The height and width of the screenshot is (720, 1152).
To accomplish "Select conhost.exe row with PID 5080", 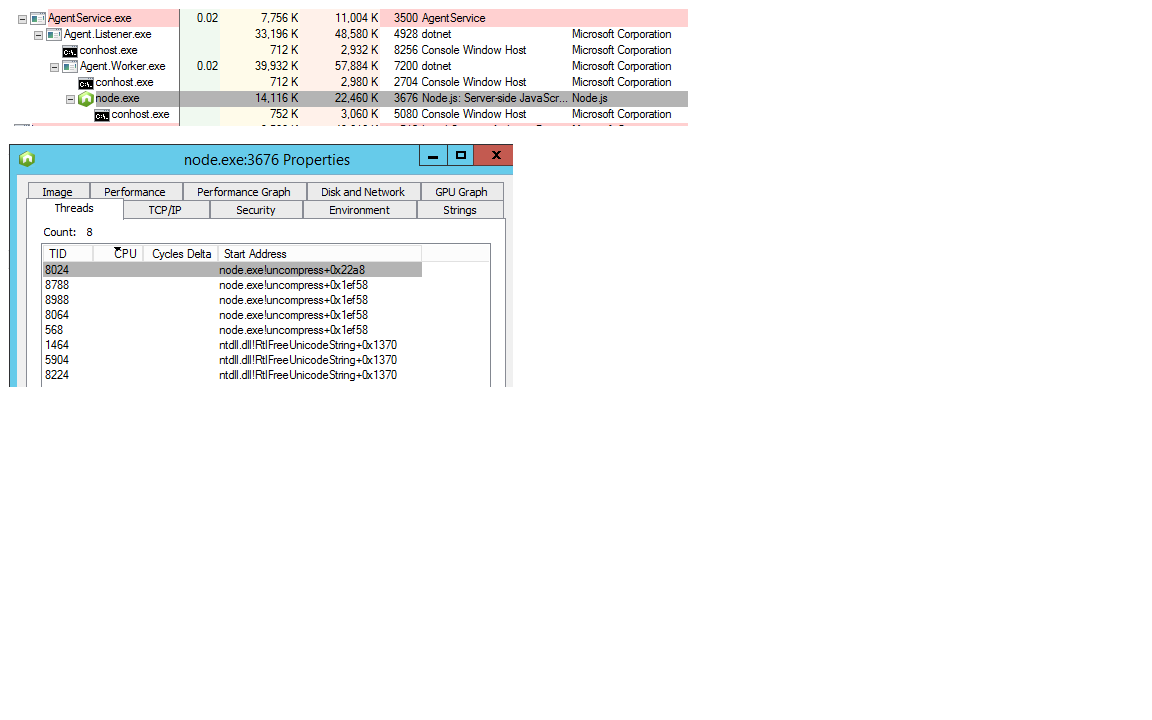I will [351, 115].
